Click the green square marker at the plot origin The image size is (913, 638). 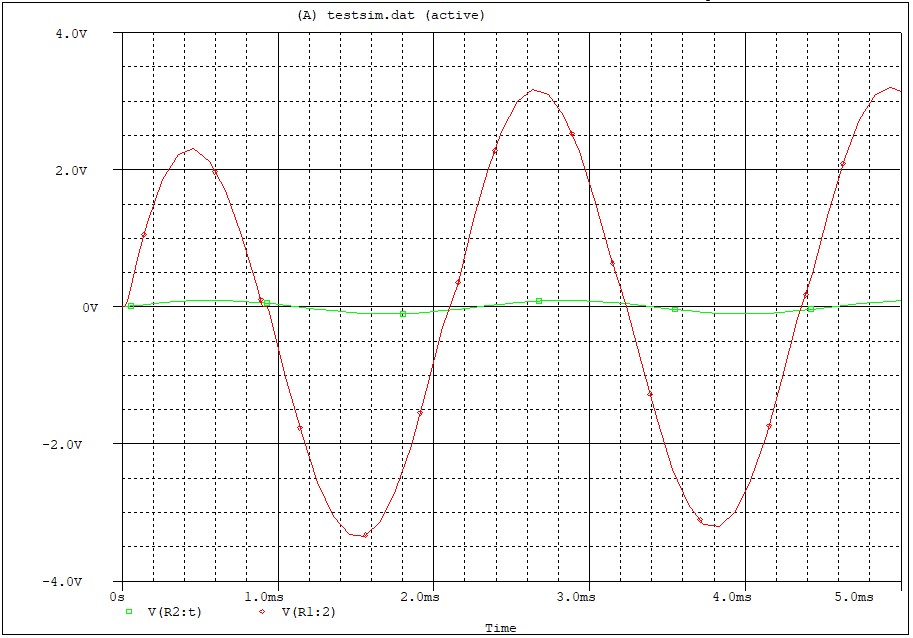[x=130, y=306]
